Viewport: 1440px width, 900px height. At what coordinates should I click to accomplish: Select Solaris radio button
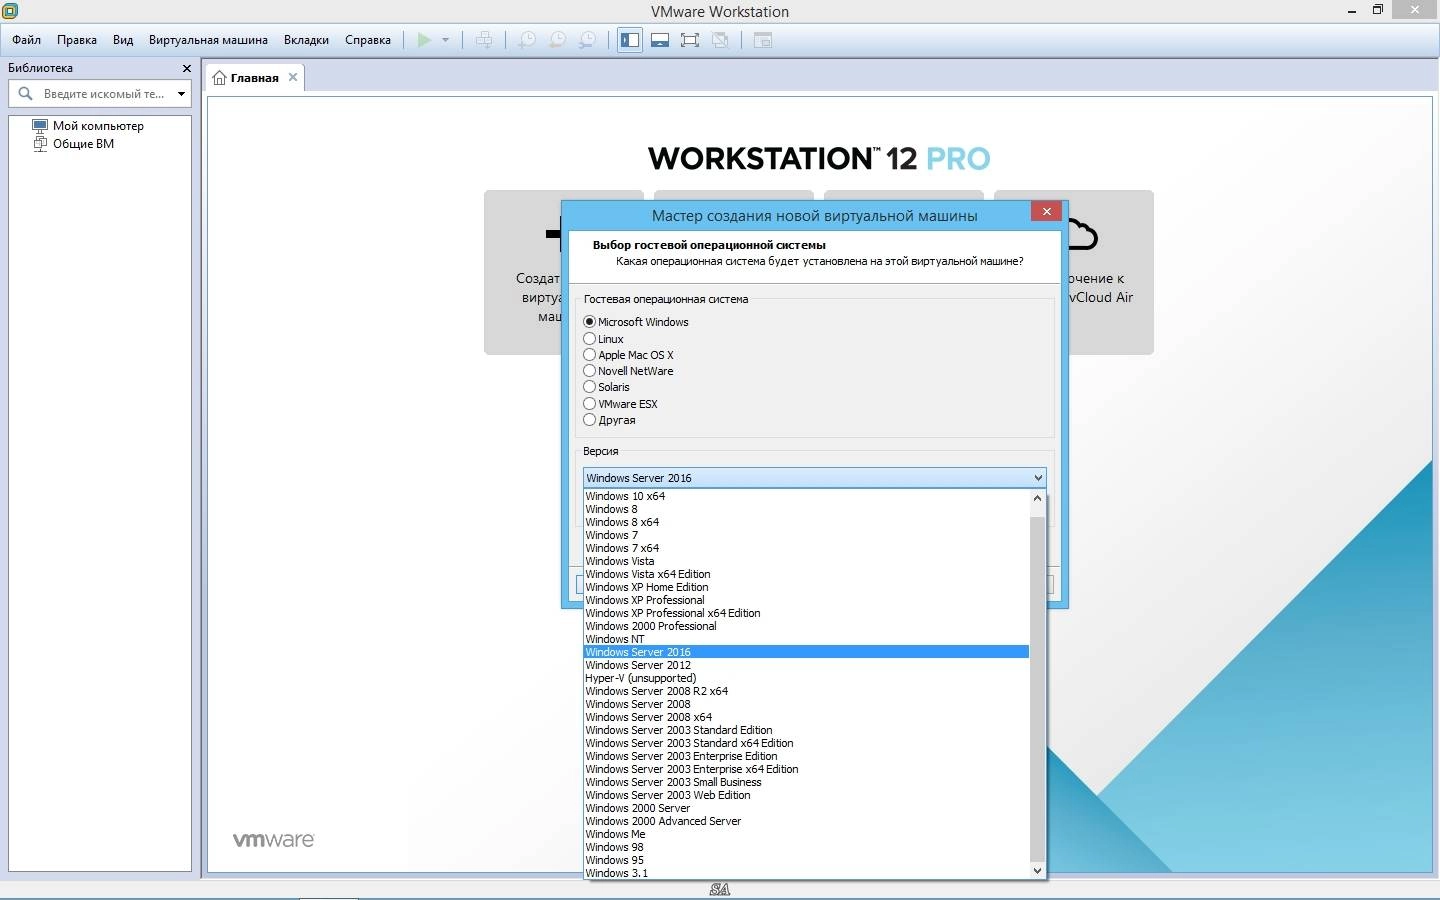(x=590, y=387)
